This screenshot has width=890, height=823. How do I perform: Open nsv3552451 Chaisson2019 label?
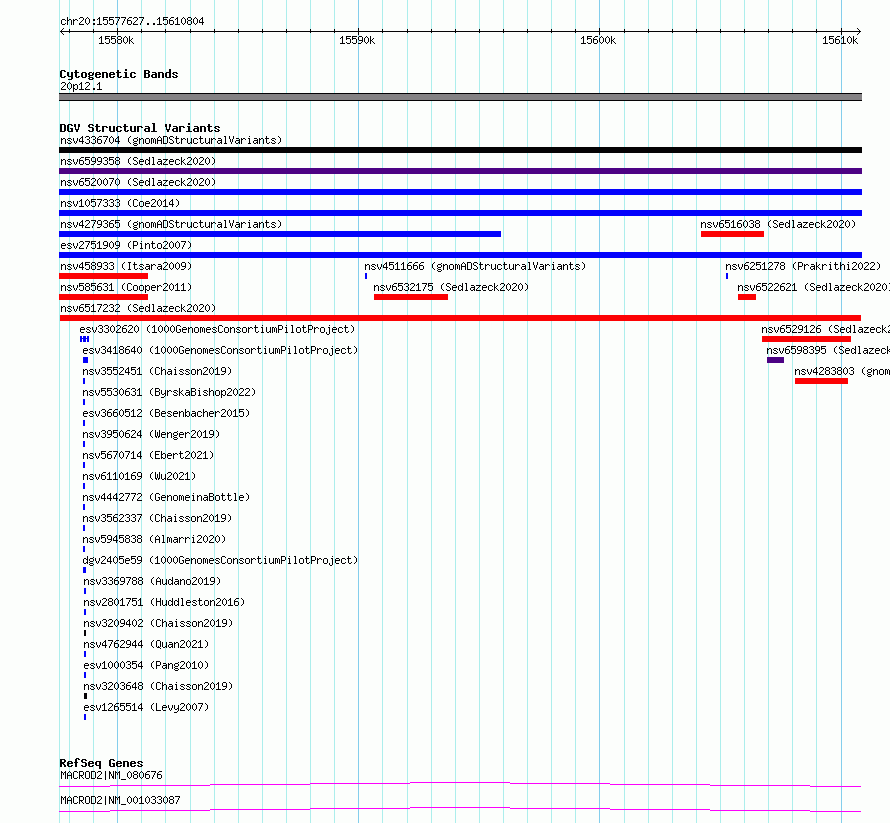pyautogui.click(x=157, y=371)
